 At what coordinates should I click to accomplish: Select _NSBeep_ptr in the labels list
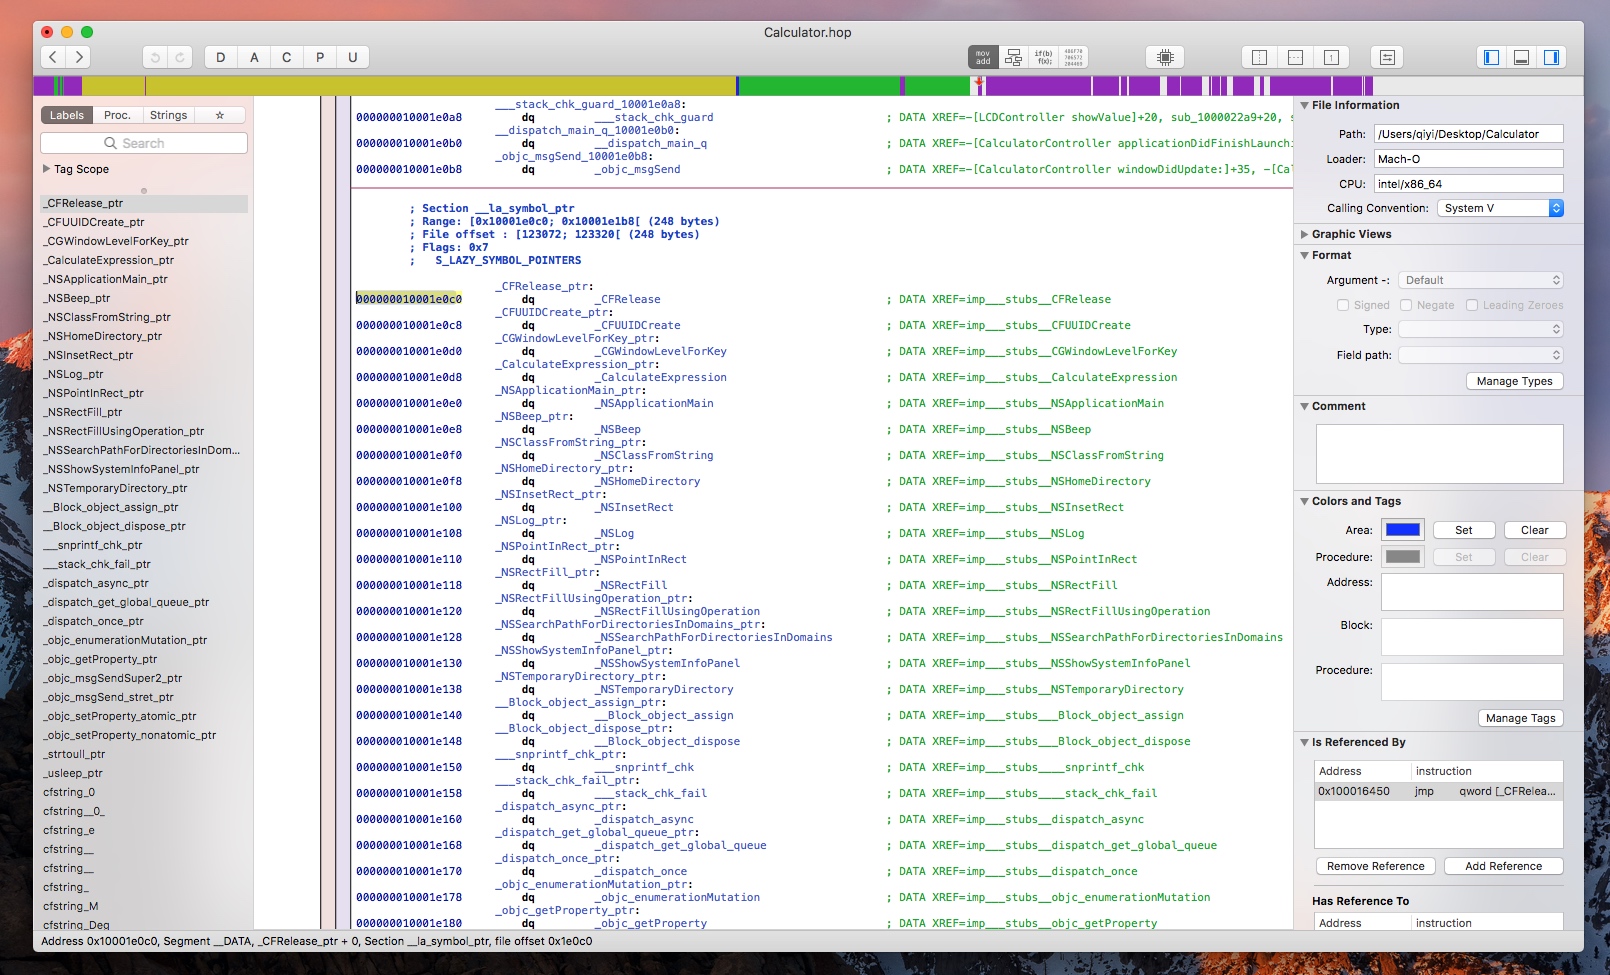[x=77, y=298]
